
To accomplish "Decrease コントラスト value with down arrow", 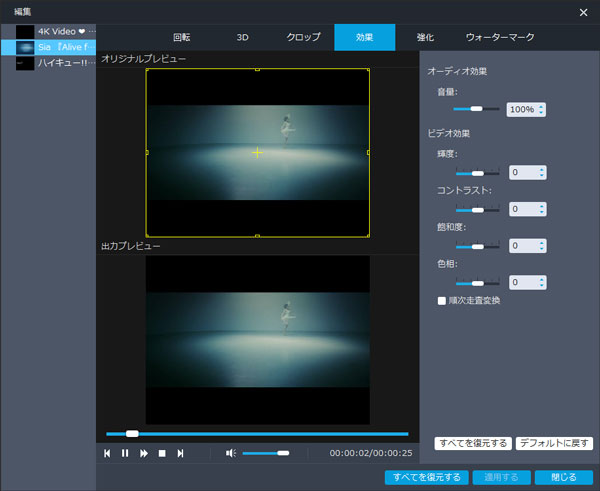I will (541, 212).
